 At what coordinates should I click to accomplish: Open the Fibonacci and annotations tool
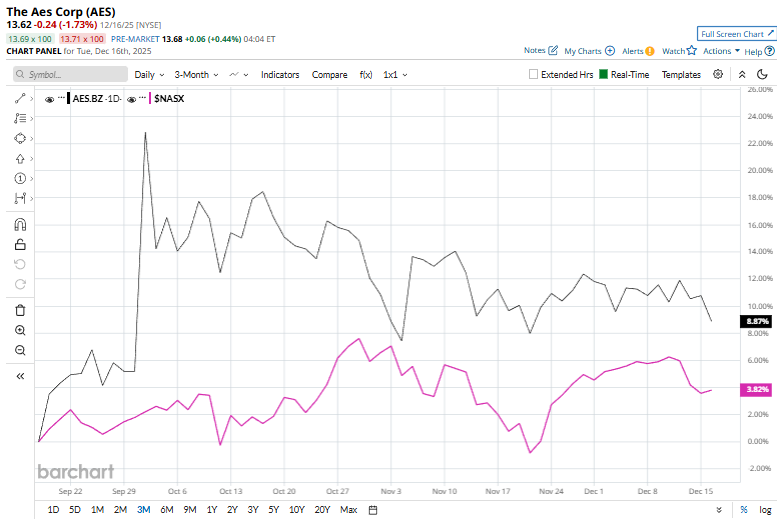click(20, 118)
